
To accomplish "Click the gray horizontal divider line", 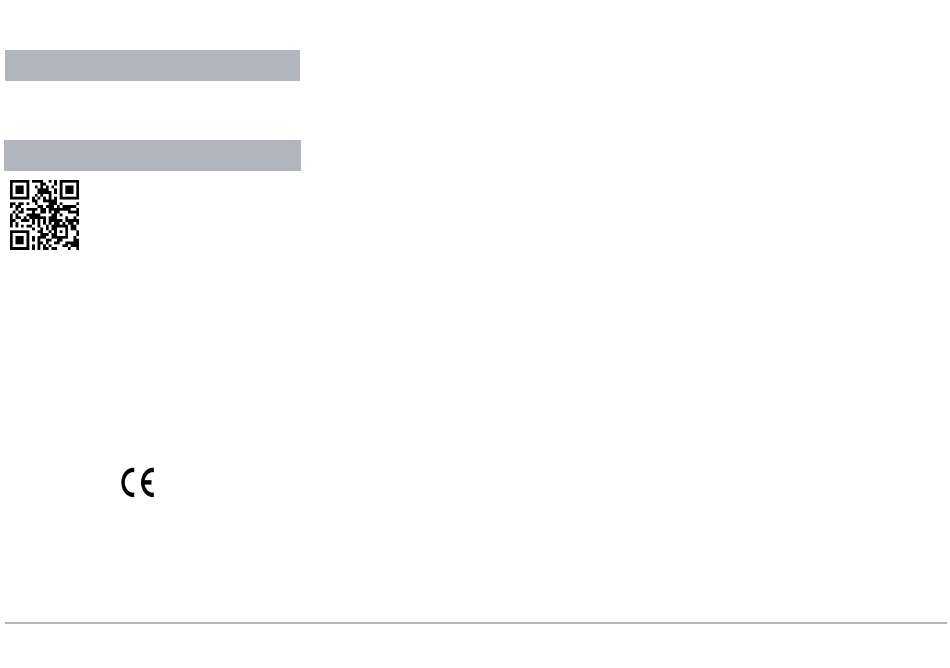I will tap(476, 623).
